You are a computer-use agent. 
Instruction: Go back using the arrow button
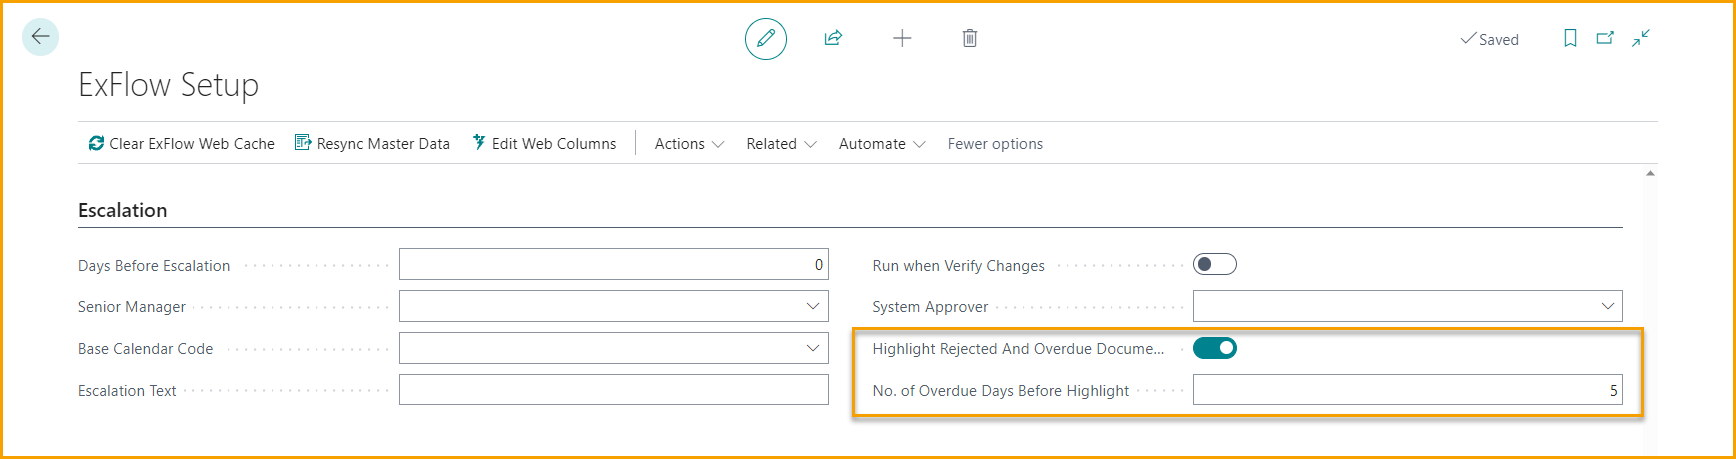tap(40, 37)
